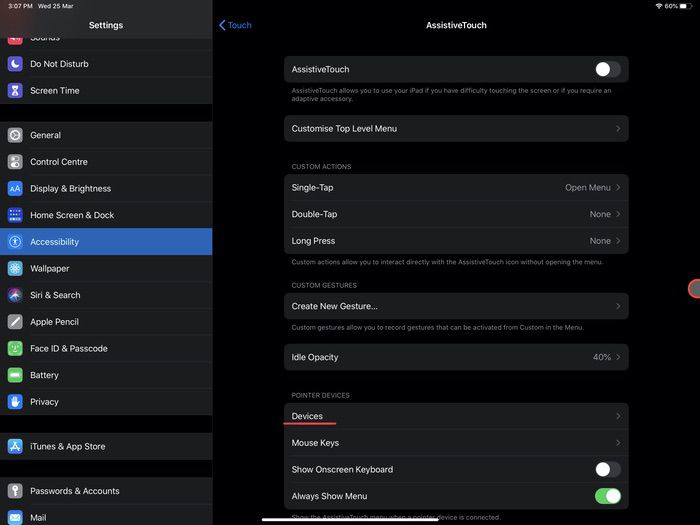Tap the AssistiveTouch floating button at screen edge
The width and height of the screenshot is (700, 525).
694,288
